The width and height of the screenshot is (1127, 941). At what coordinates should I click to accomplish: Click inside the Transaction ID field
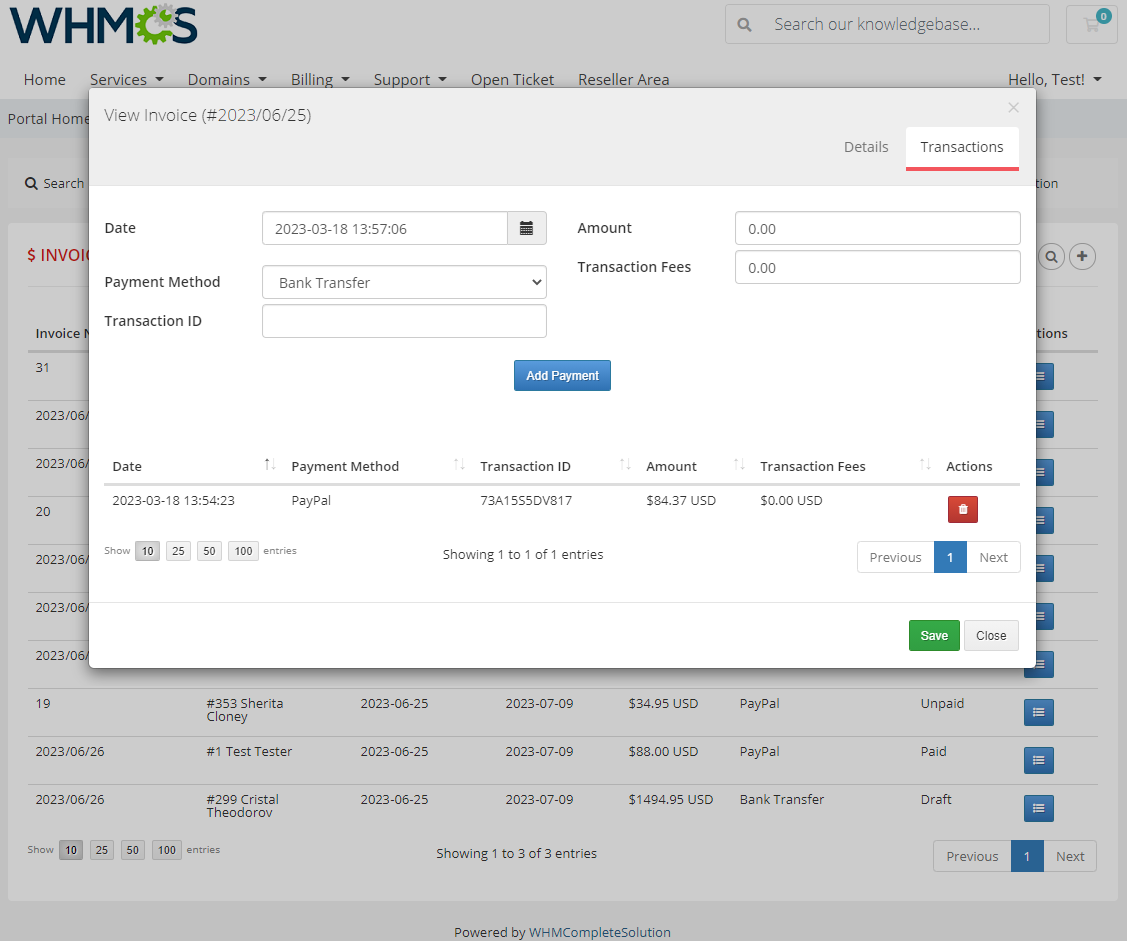click(x=404, y=320)
